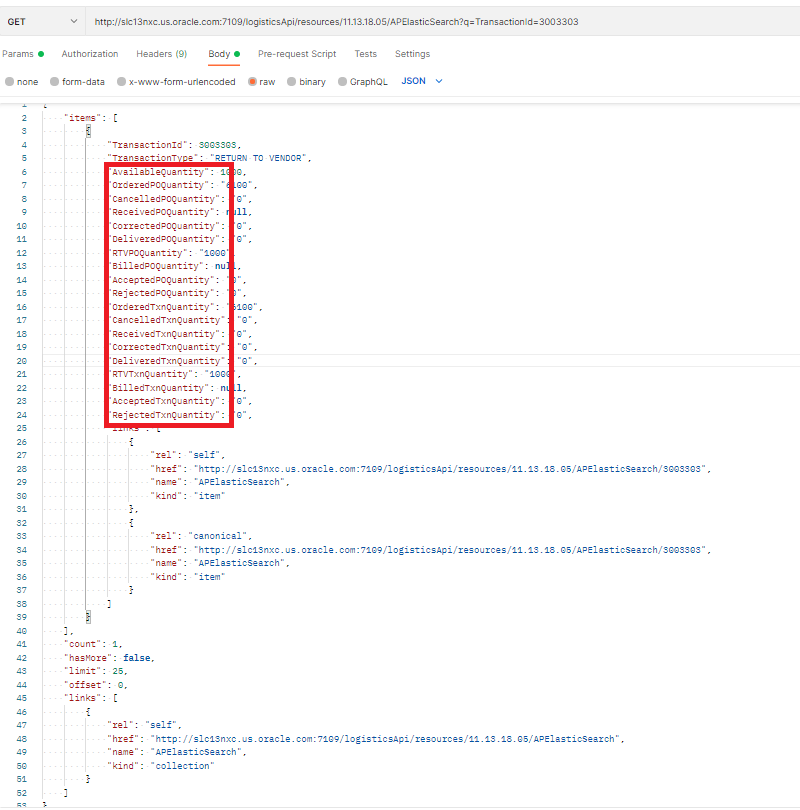Click the "RTVTxnQuantity" key
800x810 pixels.
(x=150, y=374)
